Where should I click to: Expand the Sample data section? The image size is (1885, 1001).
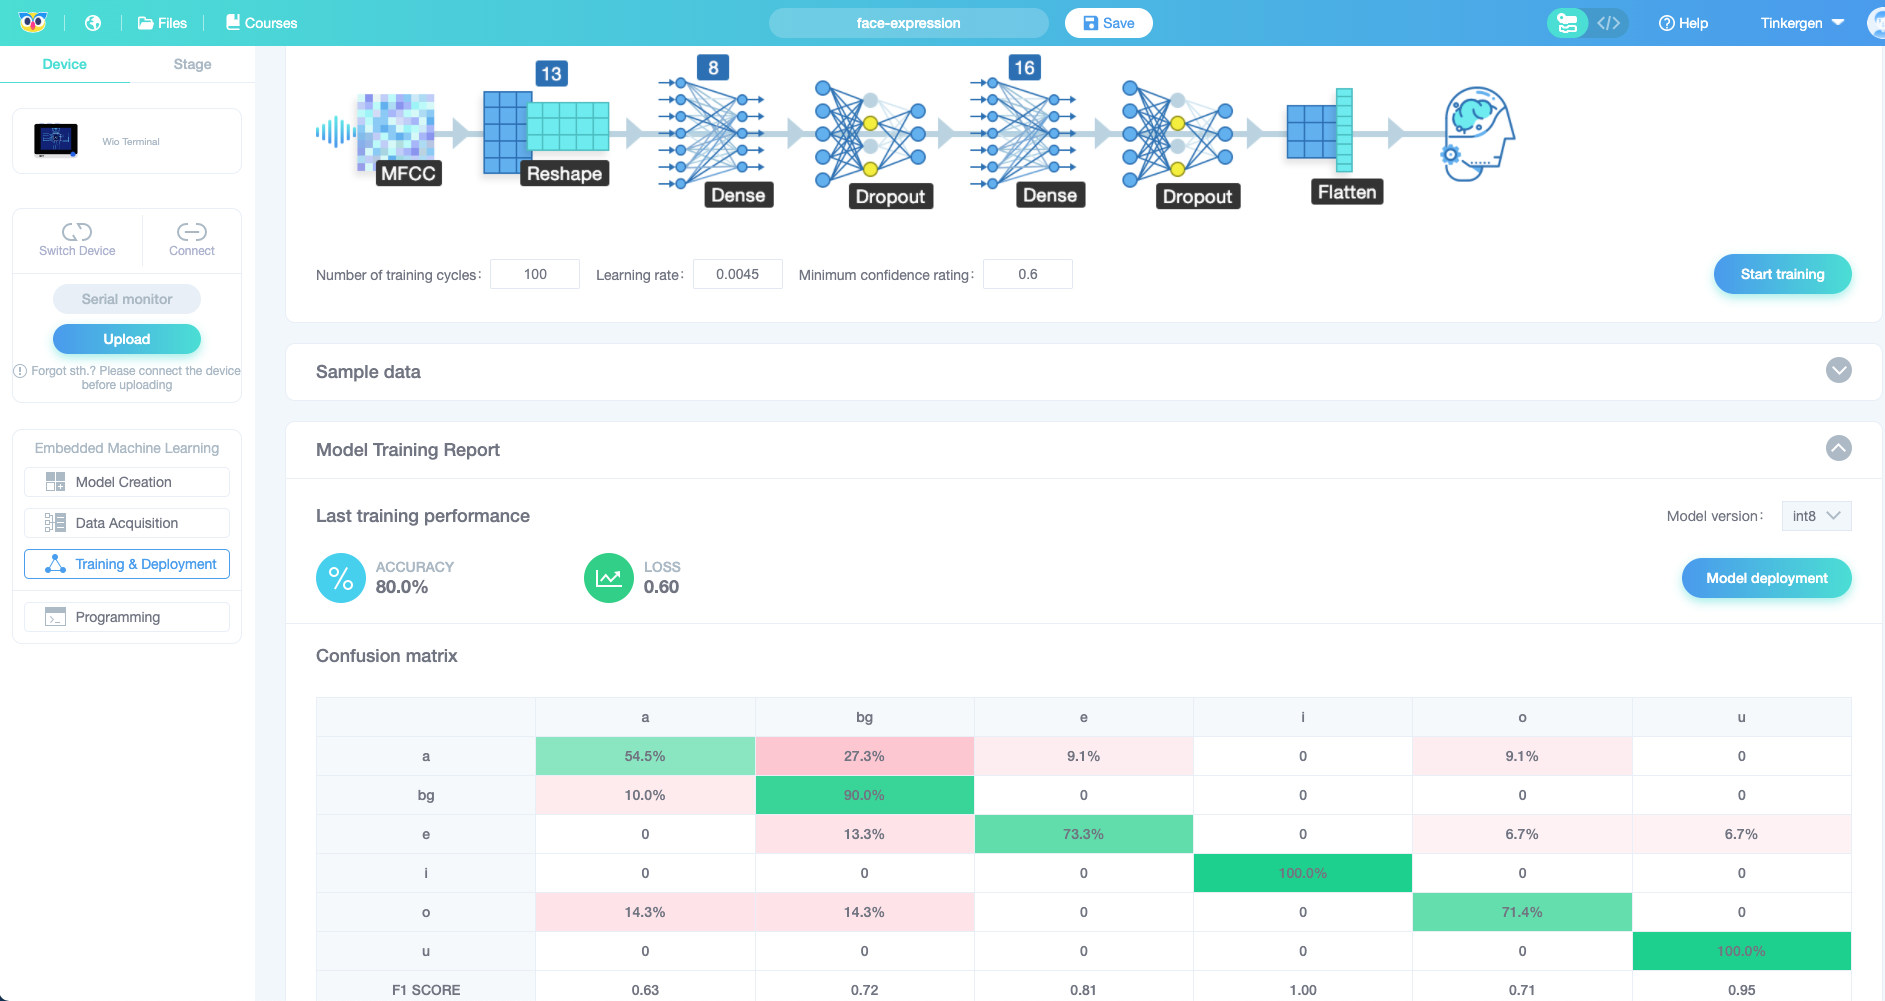coord(1838,370)
